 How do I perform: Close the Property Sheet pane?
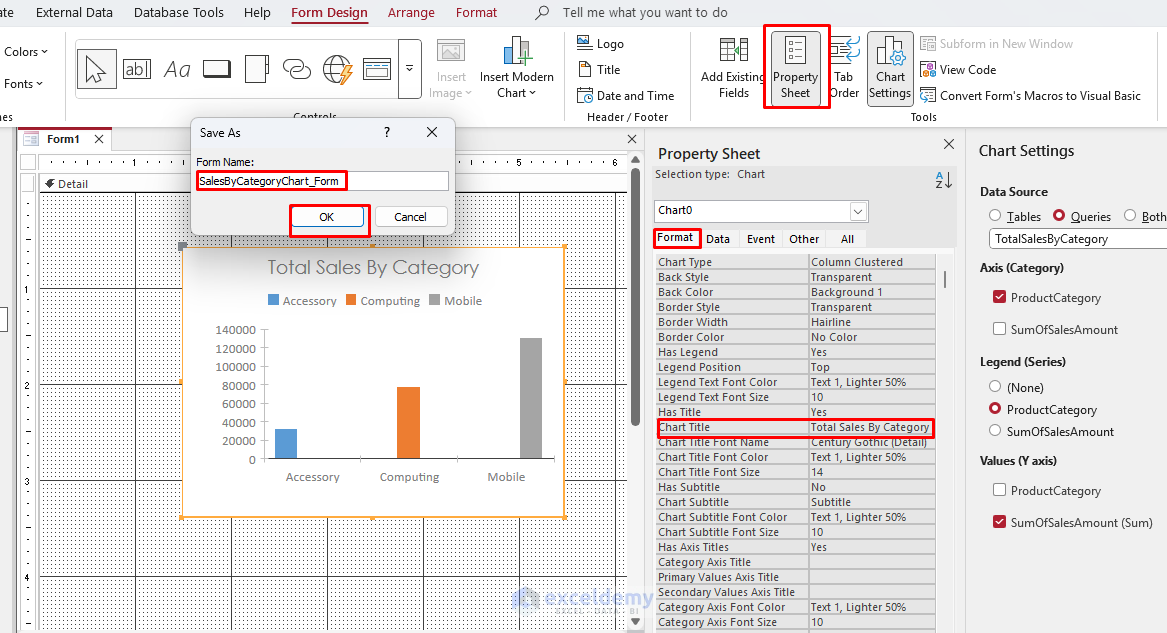coord(948,144)
